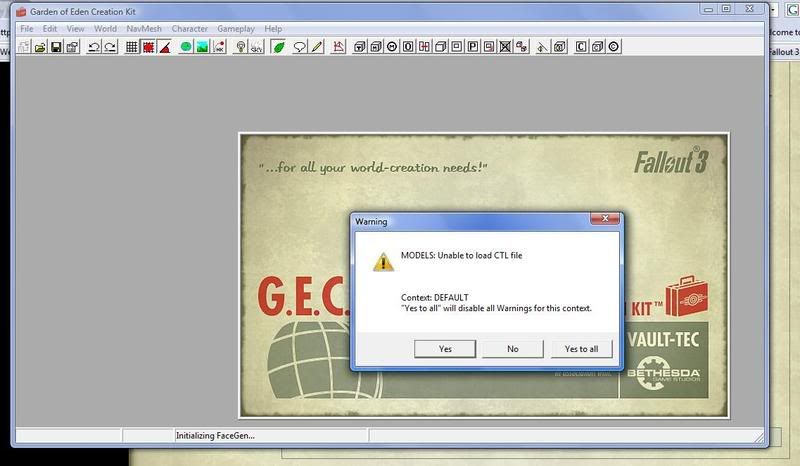Click Yes in the Warning dialog
Image resolution: width=800 pixels, height=466 pixels.
445,349
